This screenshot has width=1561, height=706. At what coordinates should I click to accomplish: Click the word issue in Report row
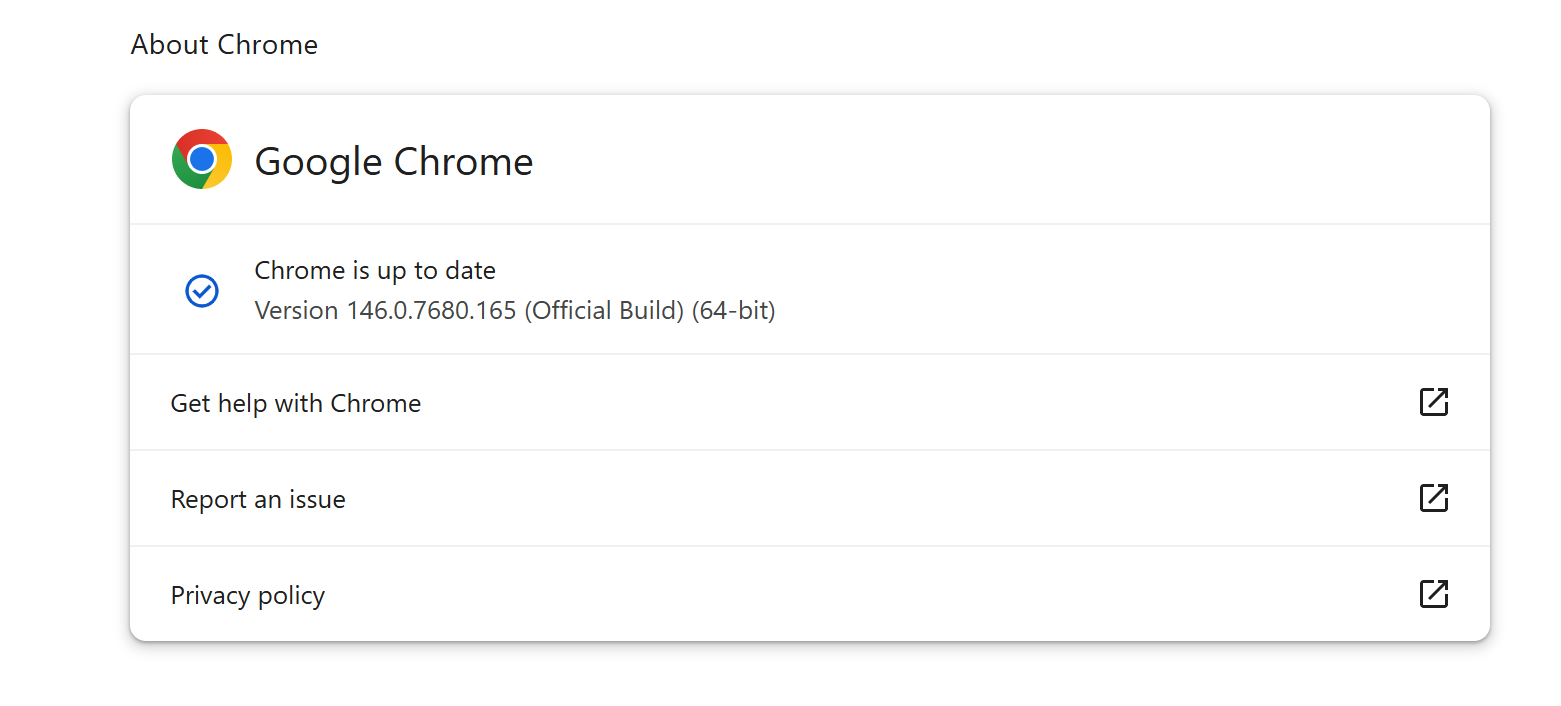[x=319, y=499]
